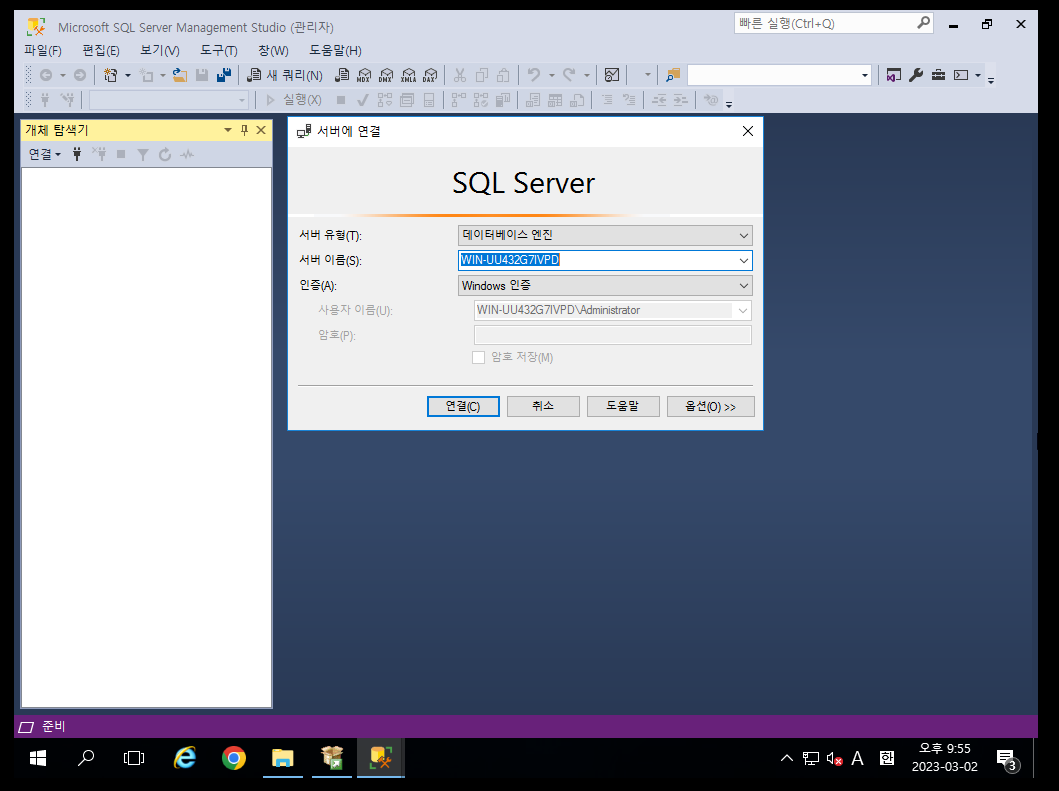Image resolution: width=1059 pixels, height=791 pixels.
Task: Open the 창(W) menu
Action: tap(273, 51)
